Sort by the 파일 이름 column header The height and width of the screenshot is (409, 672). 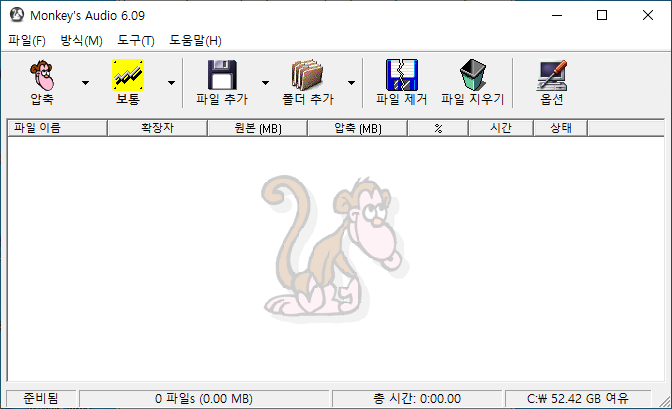coord(57,128)
